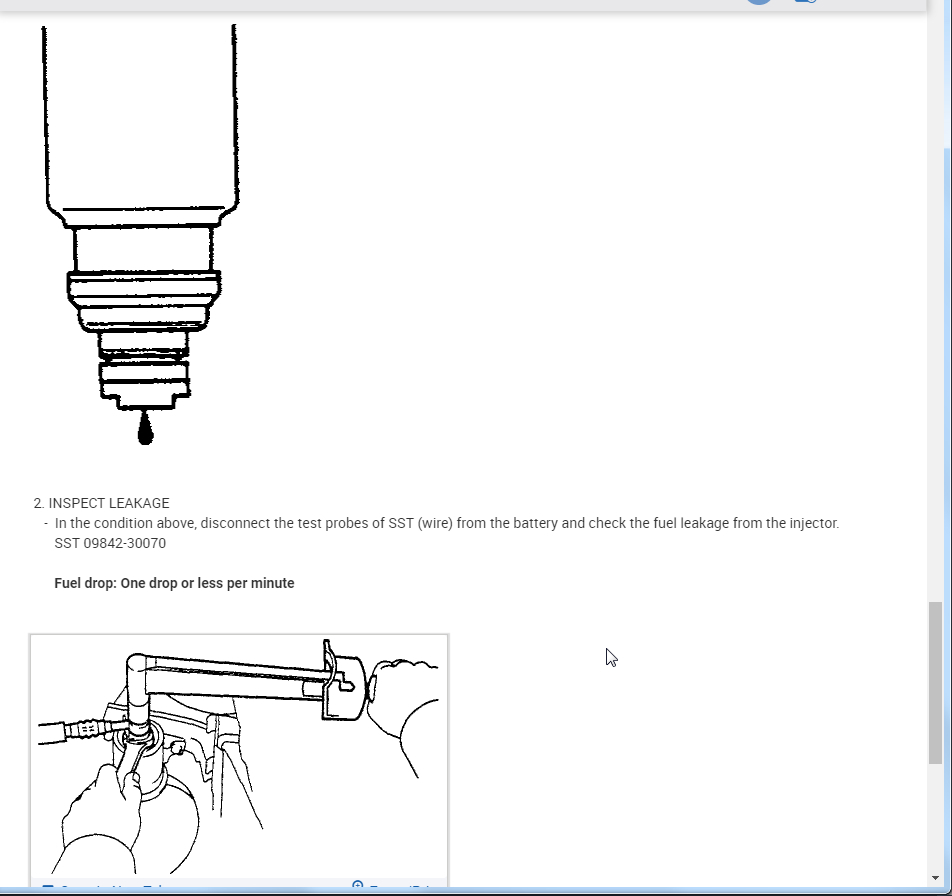Click the scrollbar down arrow at bottom right
Image resolution: width=952 pixels, height=896 pixels.
pos(935,878)
